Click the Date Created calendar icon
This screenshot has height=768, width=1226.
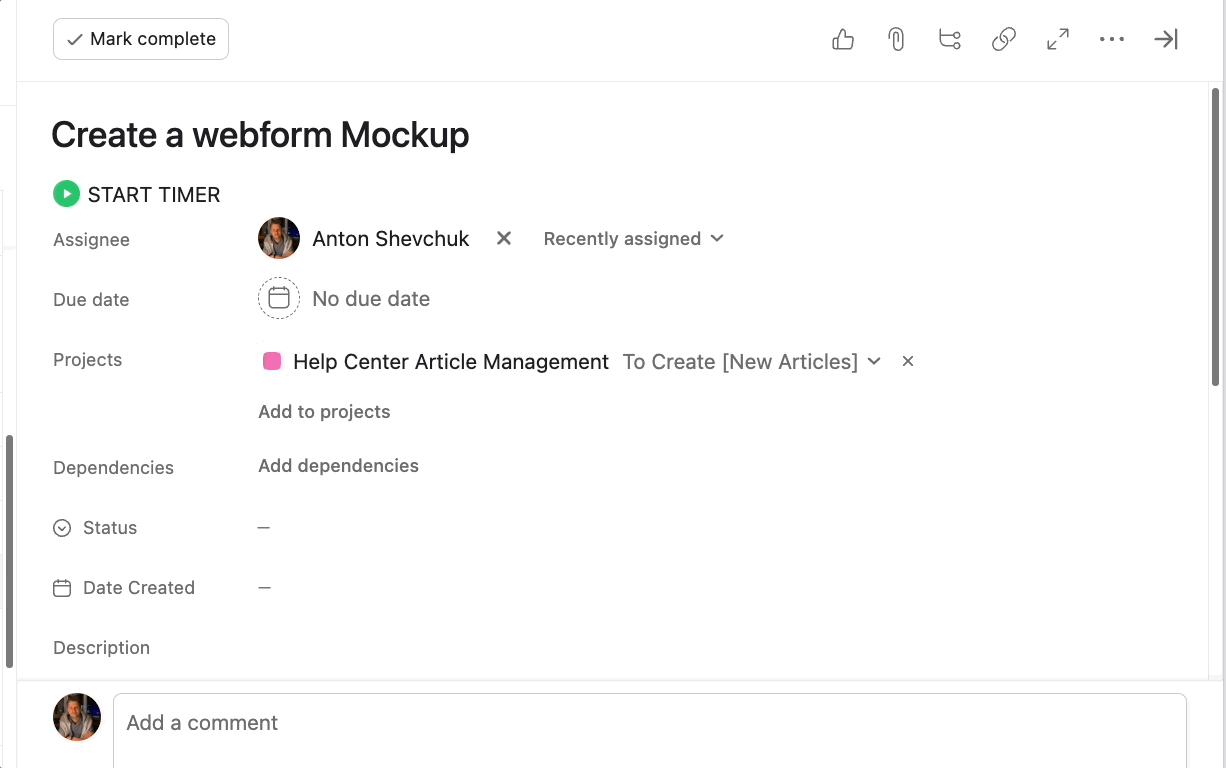pos(62,588)
